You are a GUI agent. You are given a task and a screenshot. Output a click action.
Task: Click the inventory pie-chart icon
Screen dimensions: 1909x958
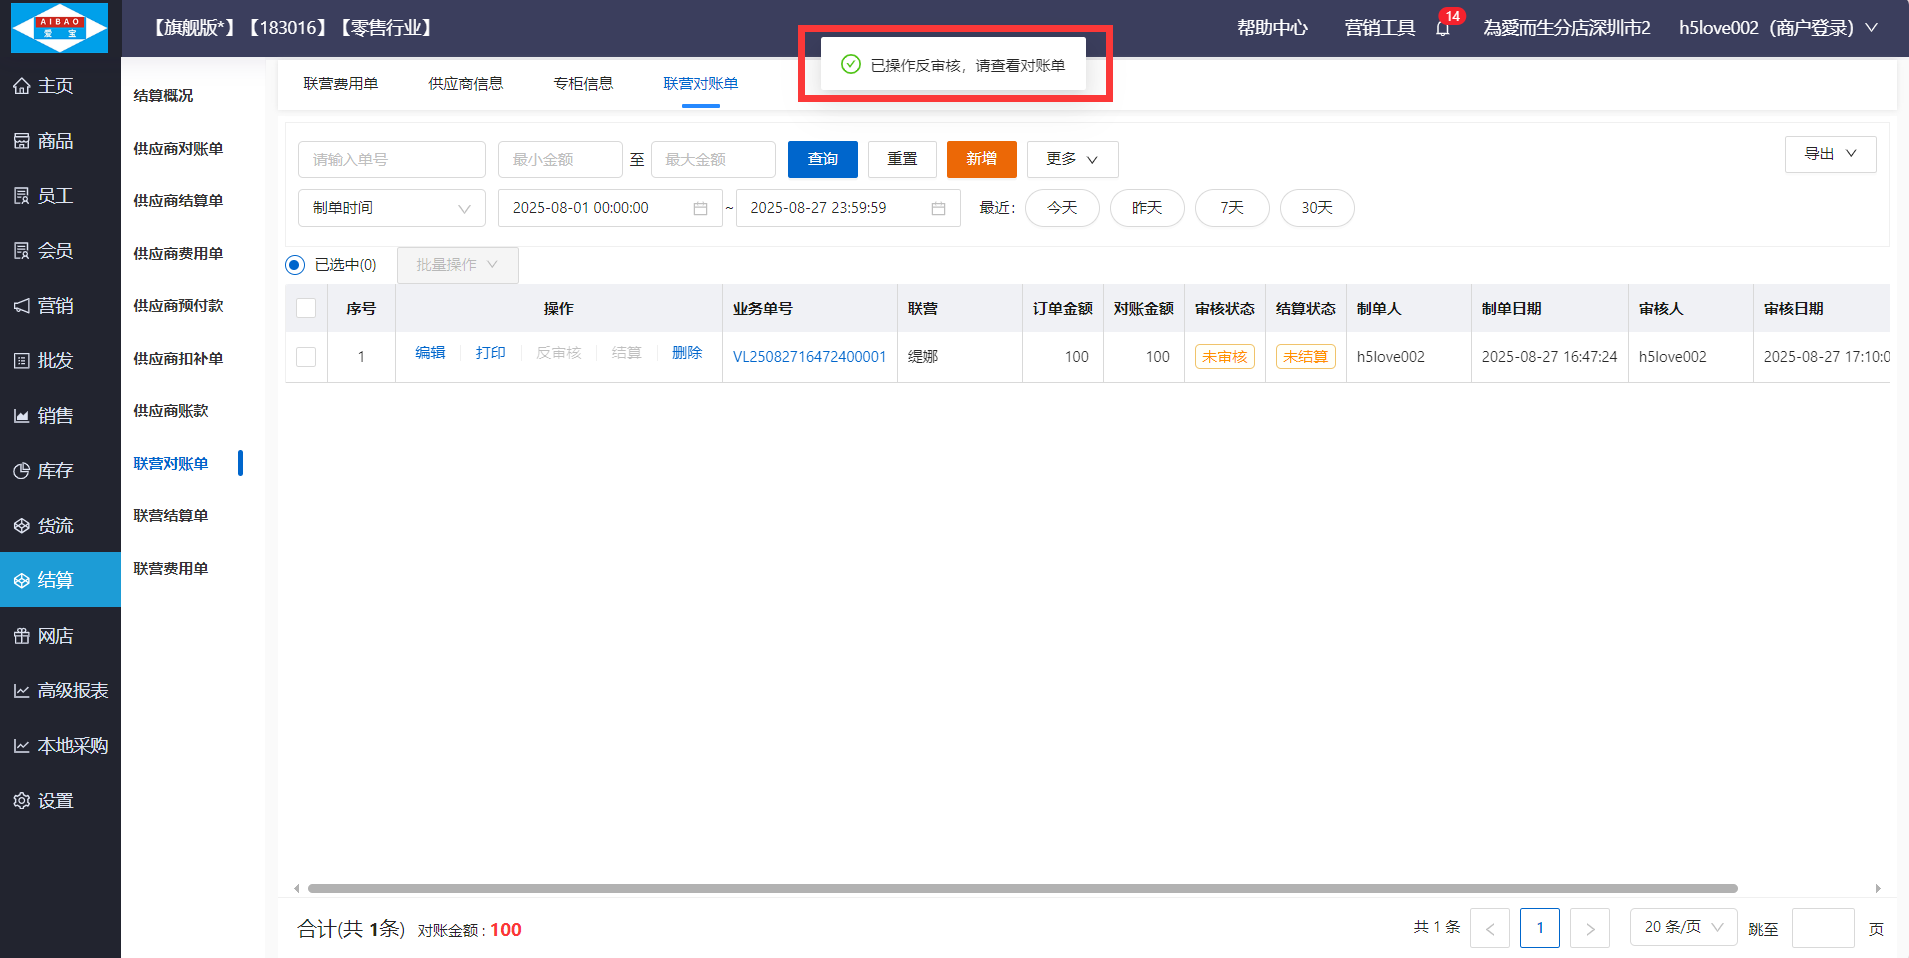tap(22, 471)
